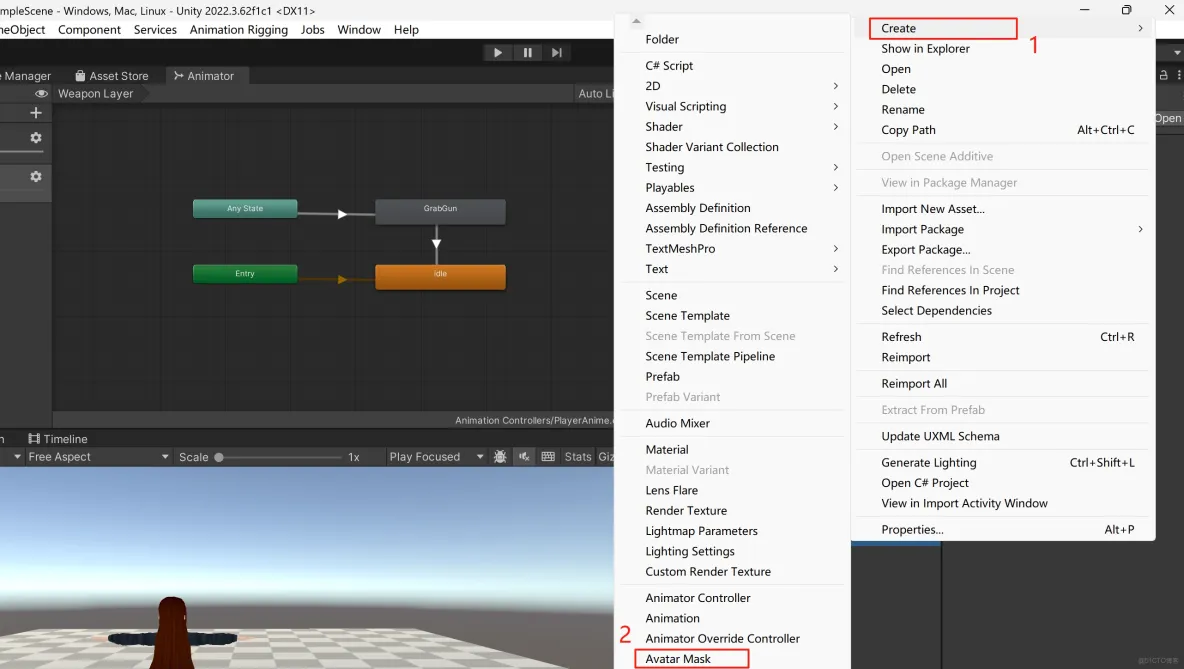Toggle the Weapon Layer eye visibility icon
1184x669 pixels.
(40, 93)
